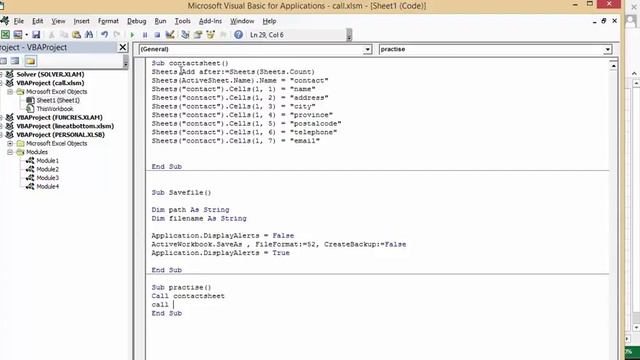The image size is (640, 360).
Task: Collapse Microsoft Excel Objects under call.xlsm
Action: (x=10, y=91)
